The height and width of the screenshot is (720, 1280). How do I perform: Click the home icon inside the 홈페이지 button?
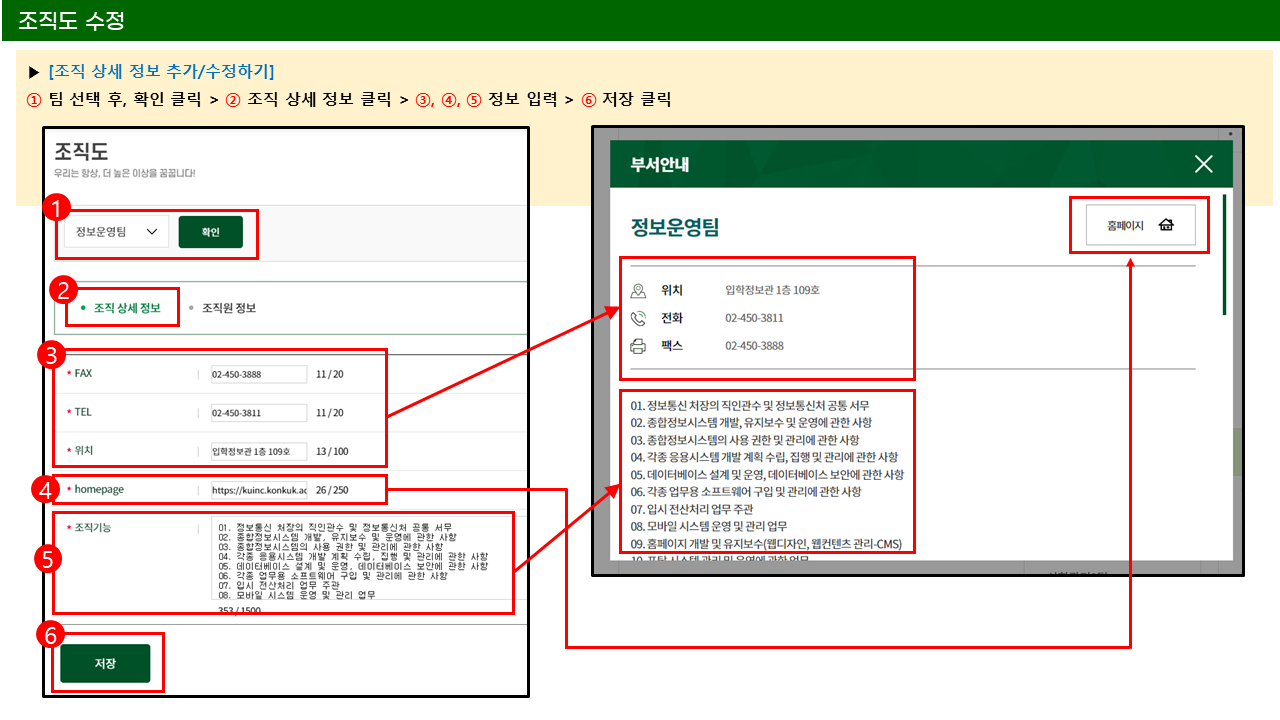point(1166,224)
